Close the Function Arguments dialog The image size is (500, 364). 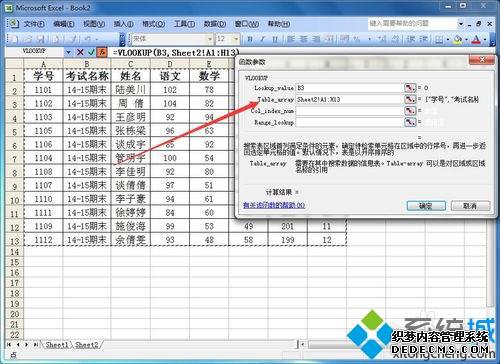[x=481, y=60]
